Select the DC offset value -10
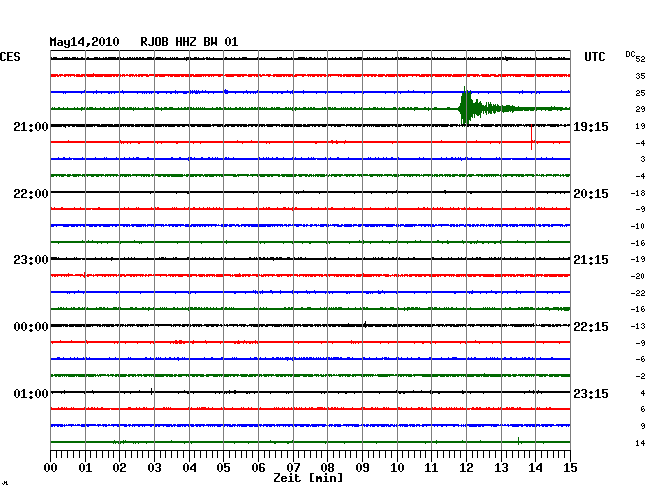This screenshot has width=650, height=494. (x=638, y=226)
